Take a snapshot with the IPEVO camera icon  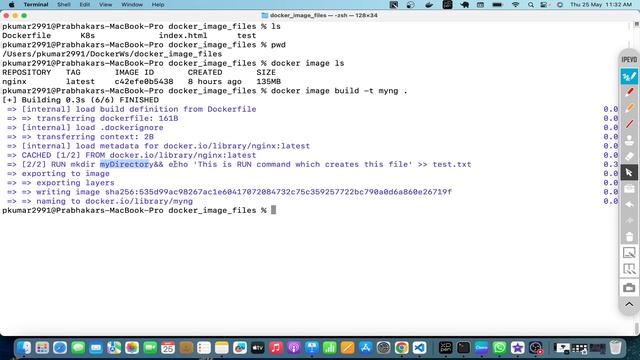(x=629, y=288)
